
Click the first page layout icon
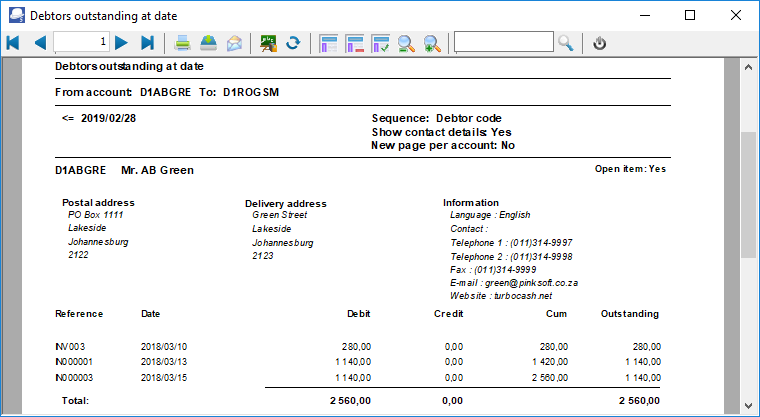click(329, 43)
